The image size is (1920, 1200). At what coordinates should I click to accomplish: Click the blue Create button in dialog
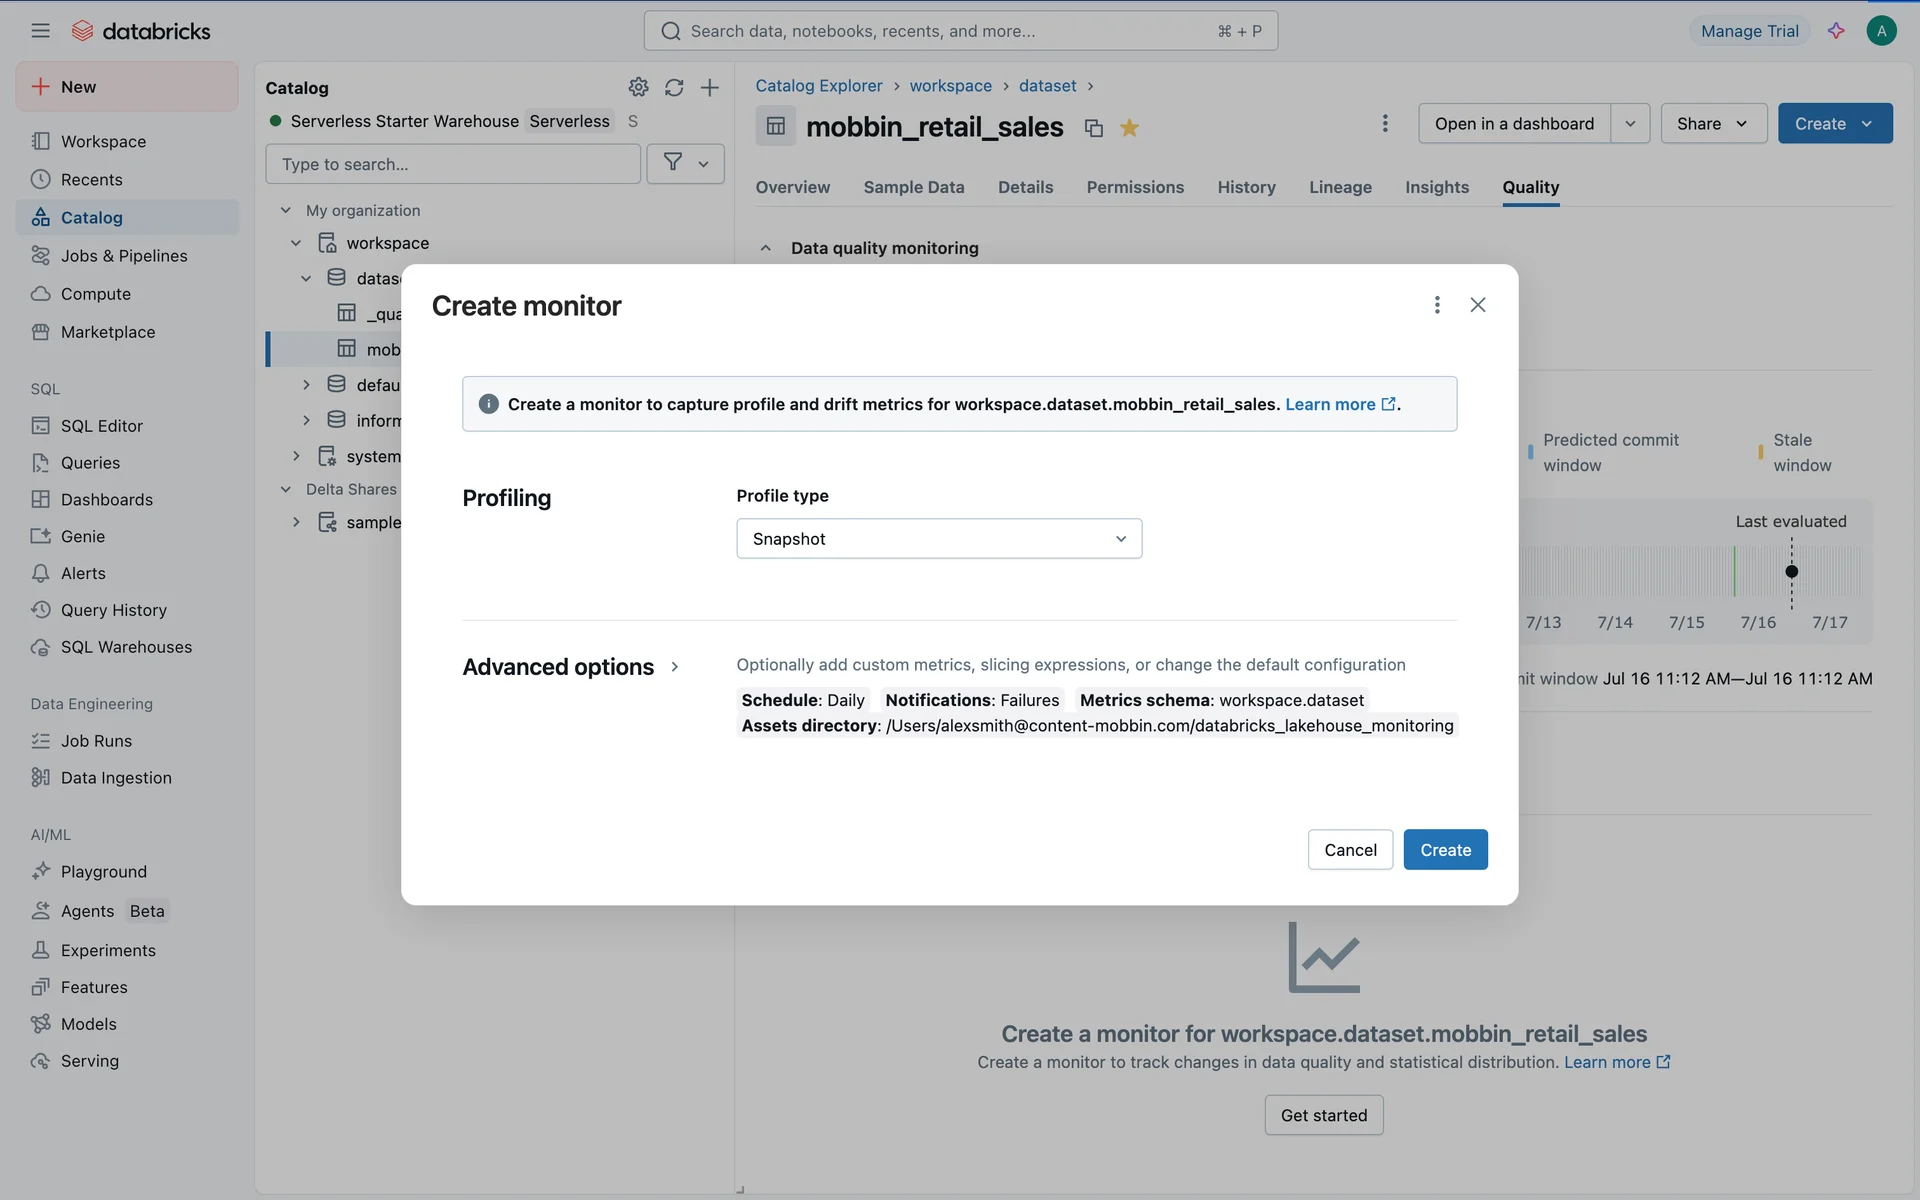click(x=1445, y=850)
